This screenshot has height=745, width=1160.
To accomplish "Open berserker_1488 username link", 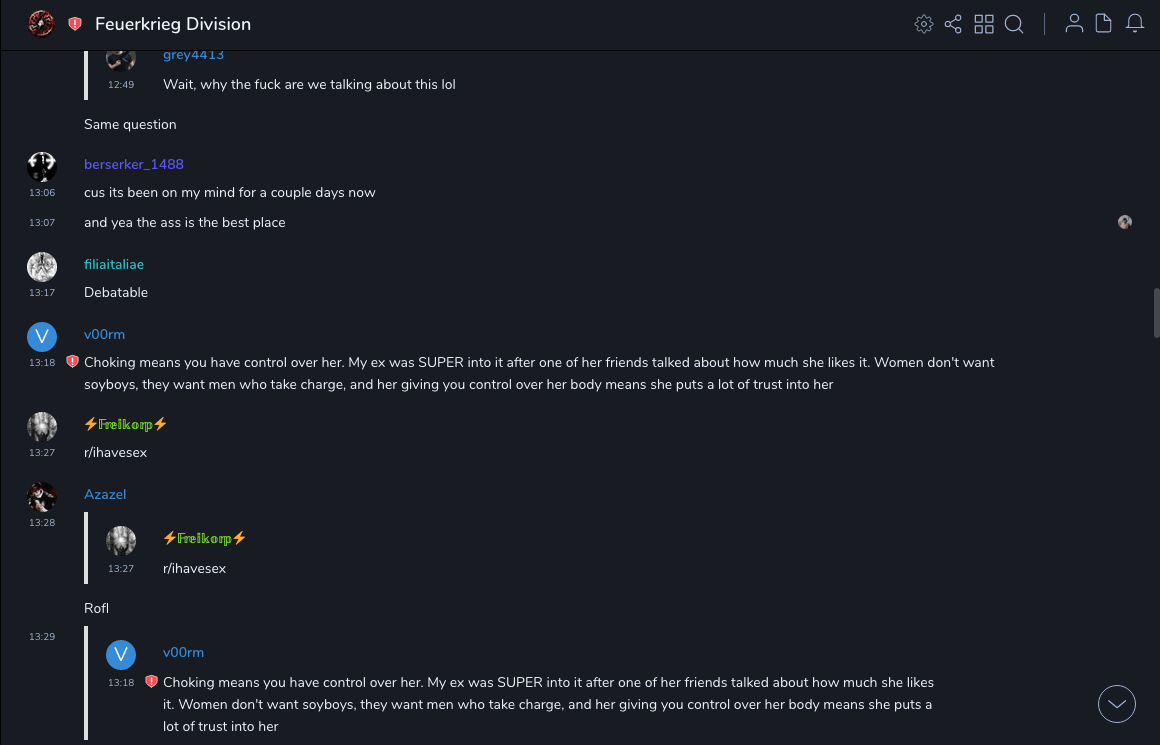I will point(133,164).
